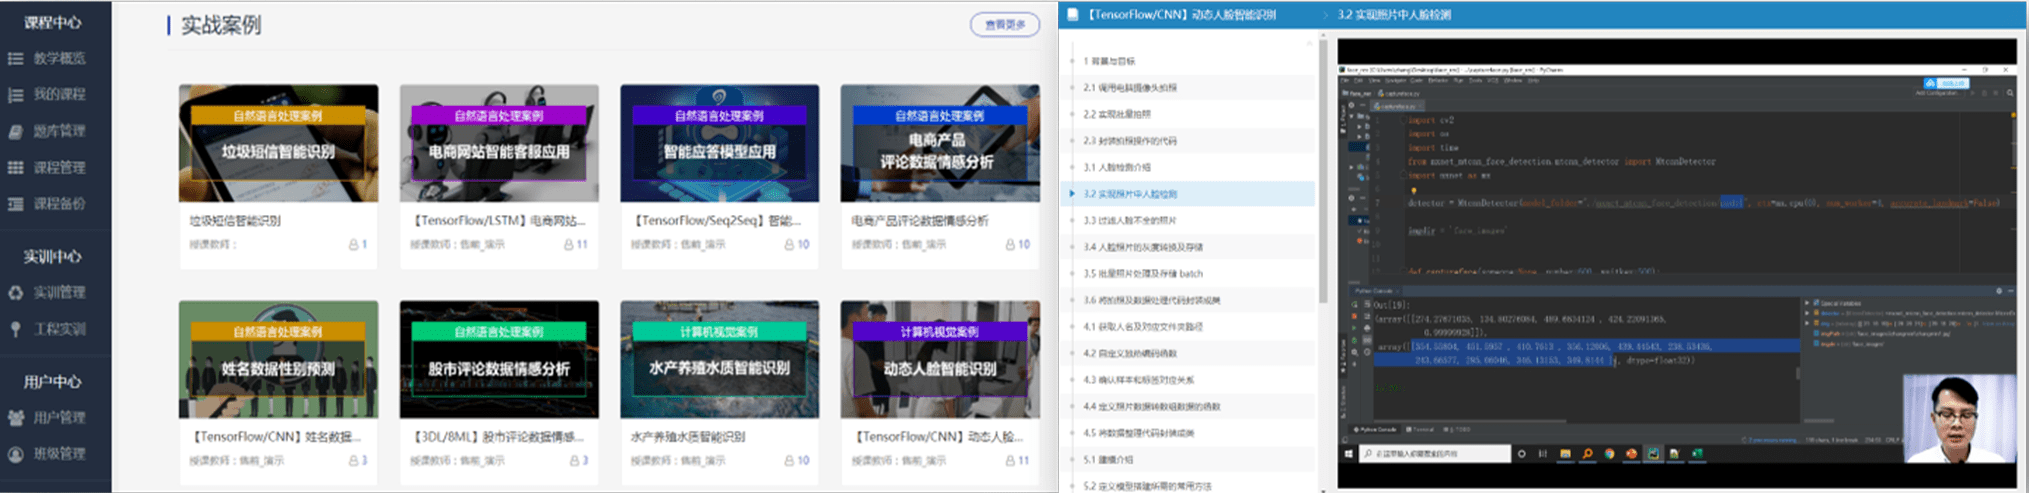
Task: Click the 查看更多 button
Action: 1004,25
